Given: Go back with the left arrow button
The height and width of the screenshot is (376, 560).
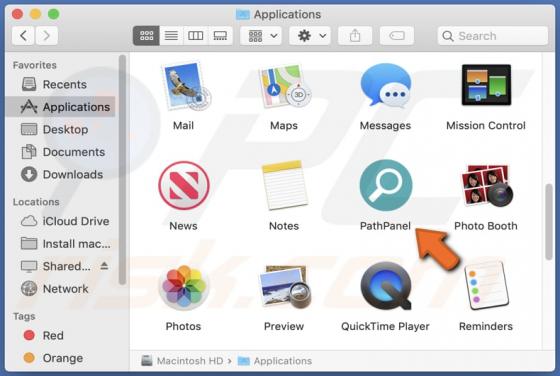Looking at the screenshot, I should pyautogui.click(x=23, y=36).
